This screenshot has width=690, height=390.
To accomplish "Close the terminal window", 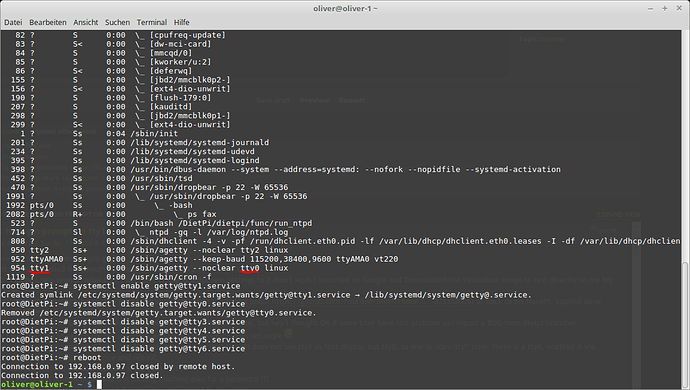I will click(679, 8).
